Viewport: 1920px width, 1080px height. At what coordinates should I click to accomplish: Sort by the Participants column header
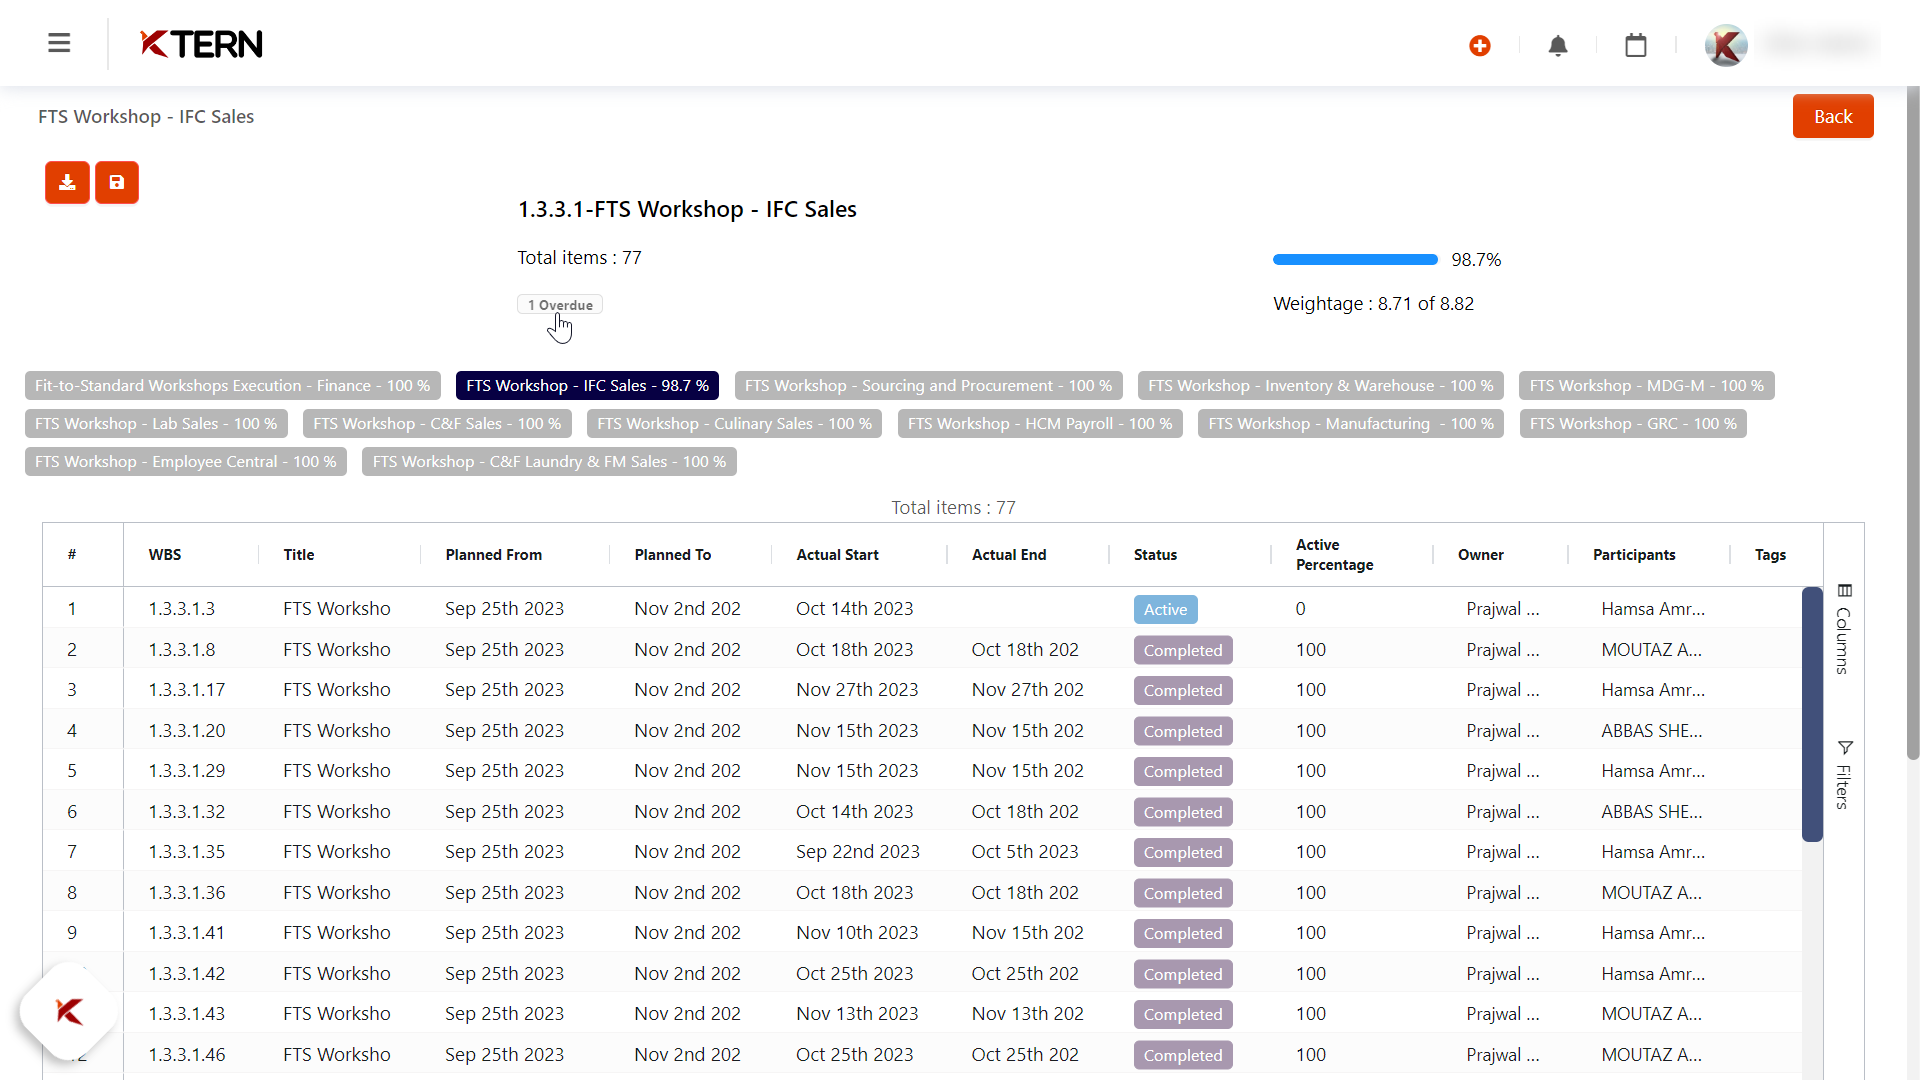point(1634,555)
